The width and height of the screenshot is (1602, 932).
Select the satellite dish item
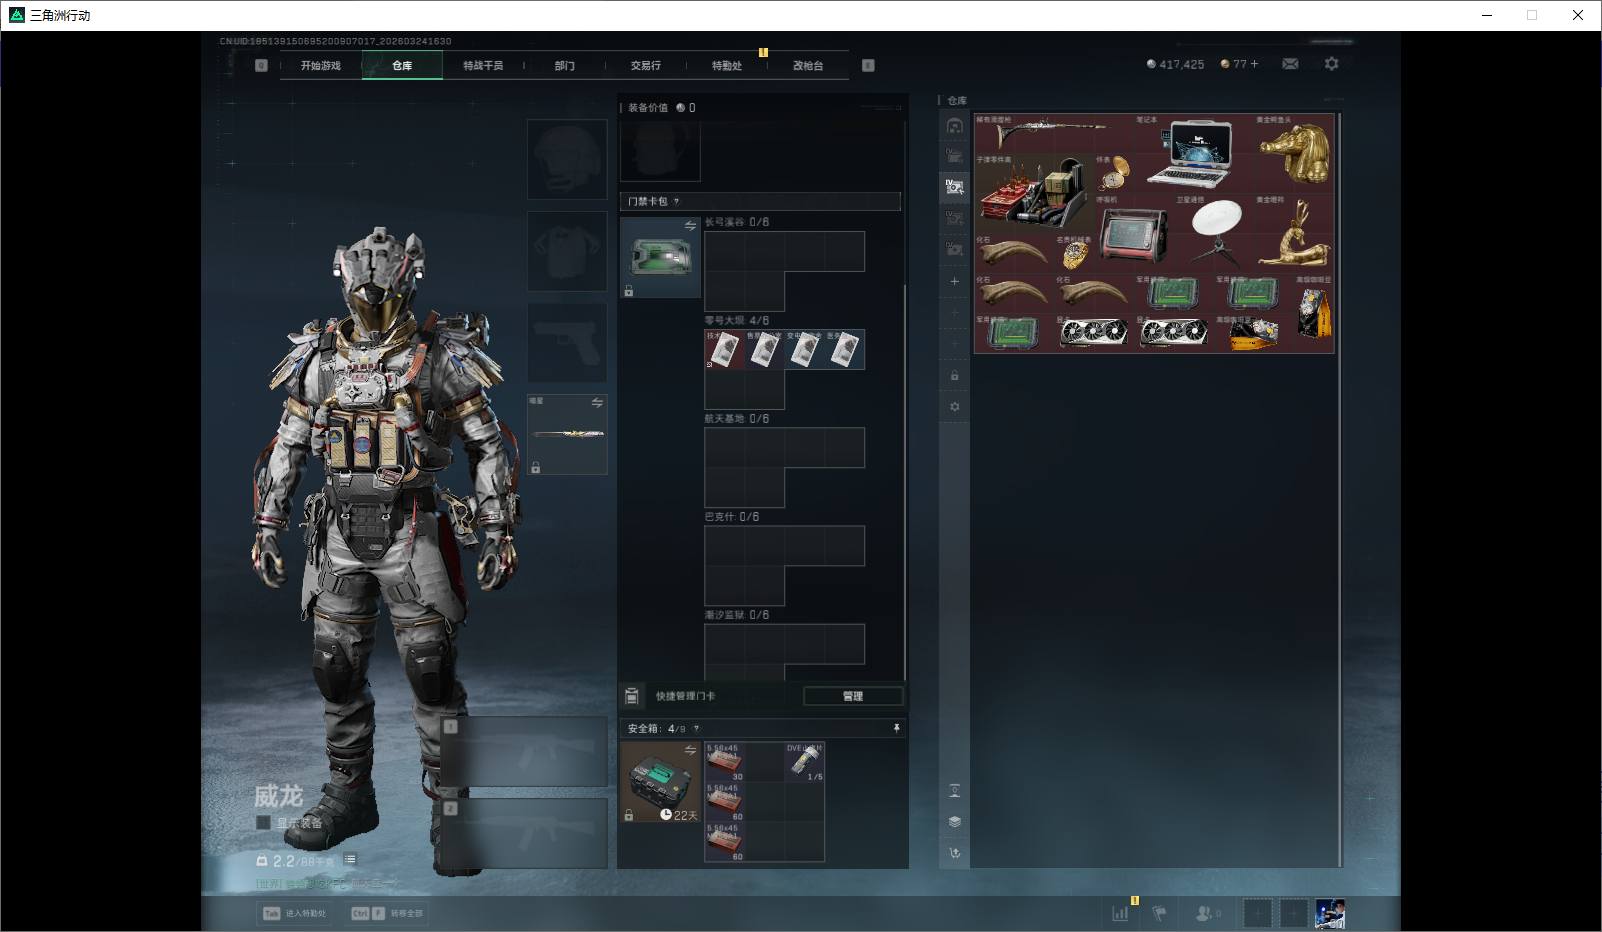pyautogui.click(x=1214, y=233)
